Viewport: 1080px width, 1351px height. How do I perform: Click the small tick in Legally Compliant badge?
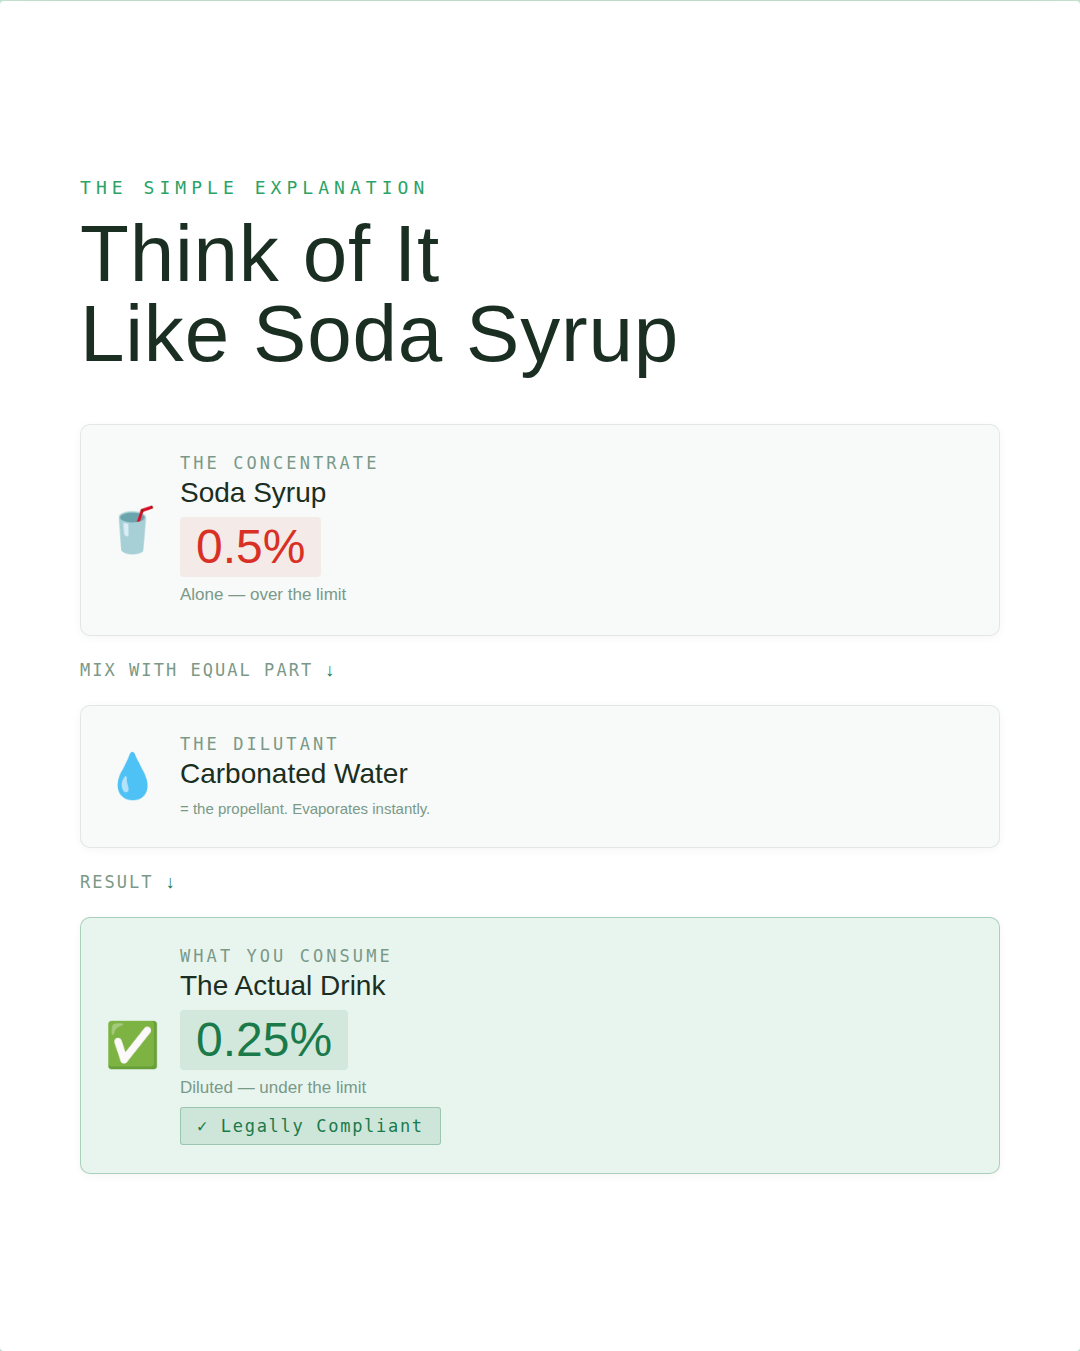[202, 1127]
